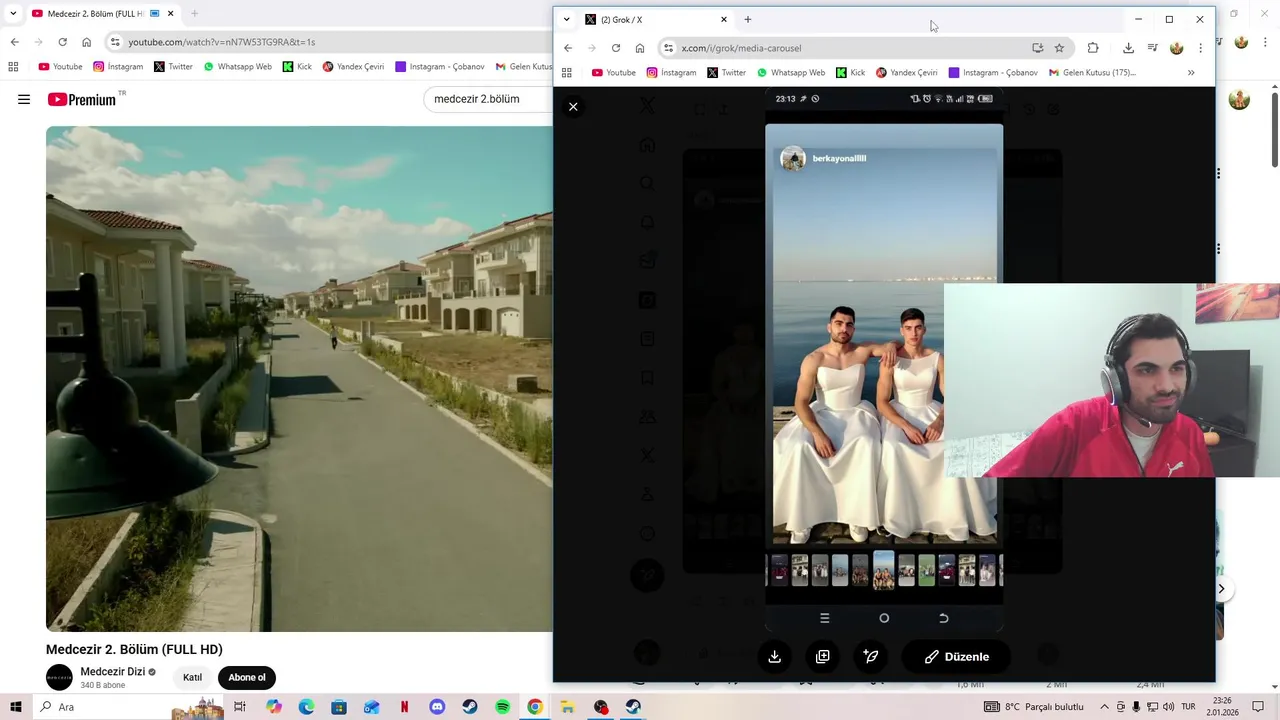Select the highlighted center thumbnail in photo strip
Screen dimensions: 1280x720
[883, 570]
